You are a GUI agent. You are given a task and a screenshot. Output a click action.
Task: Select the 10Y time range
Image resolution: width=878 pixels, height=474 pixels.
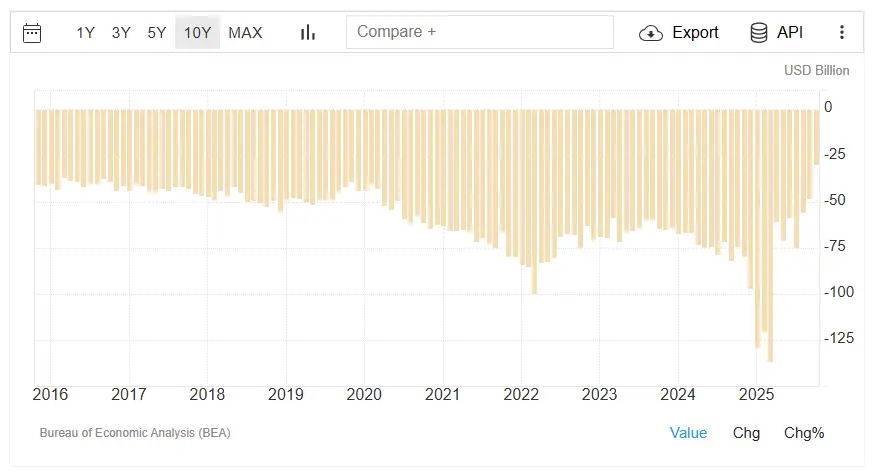(x=197, y=32)
